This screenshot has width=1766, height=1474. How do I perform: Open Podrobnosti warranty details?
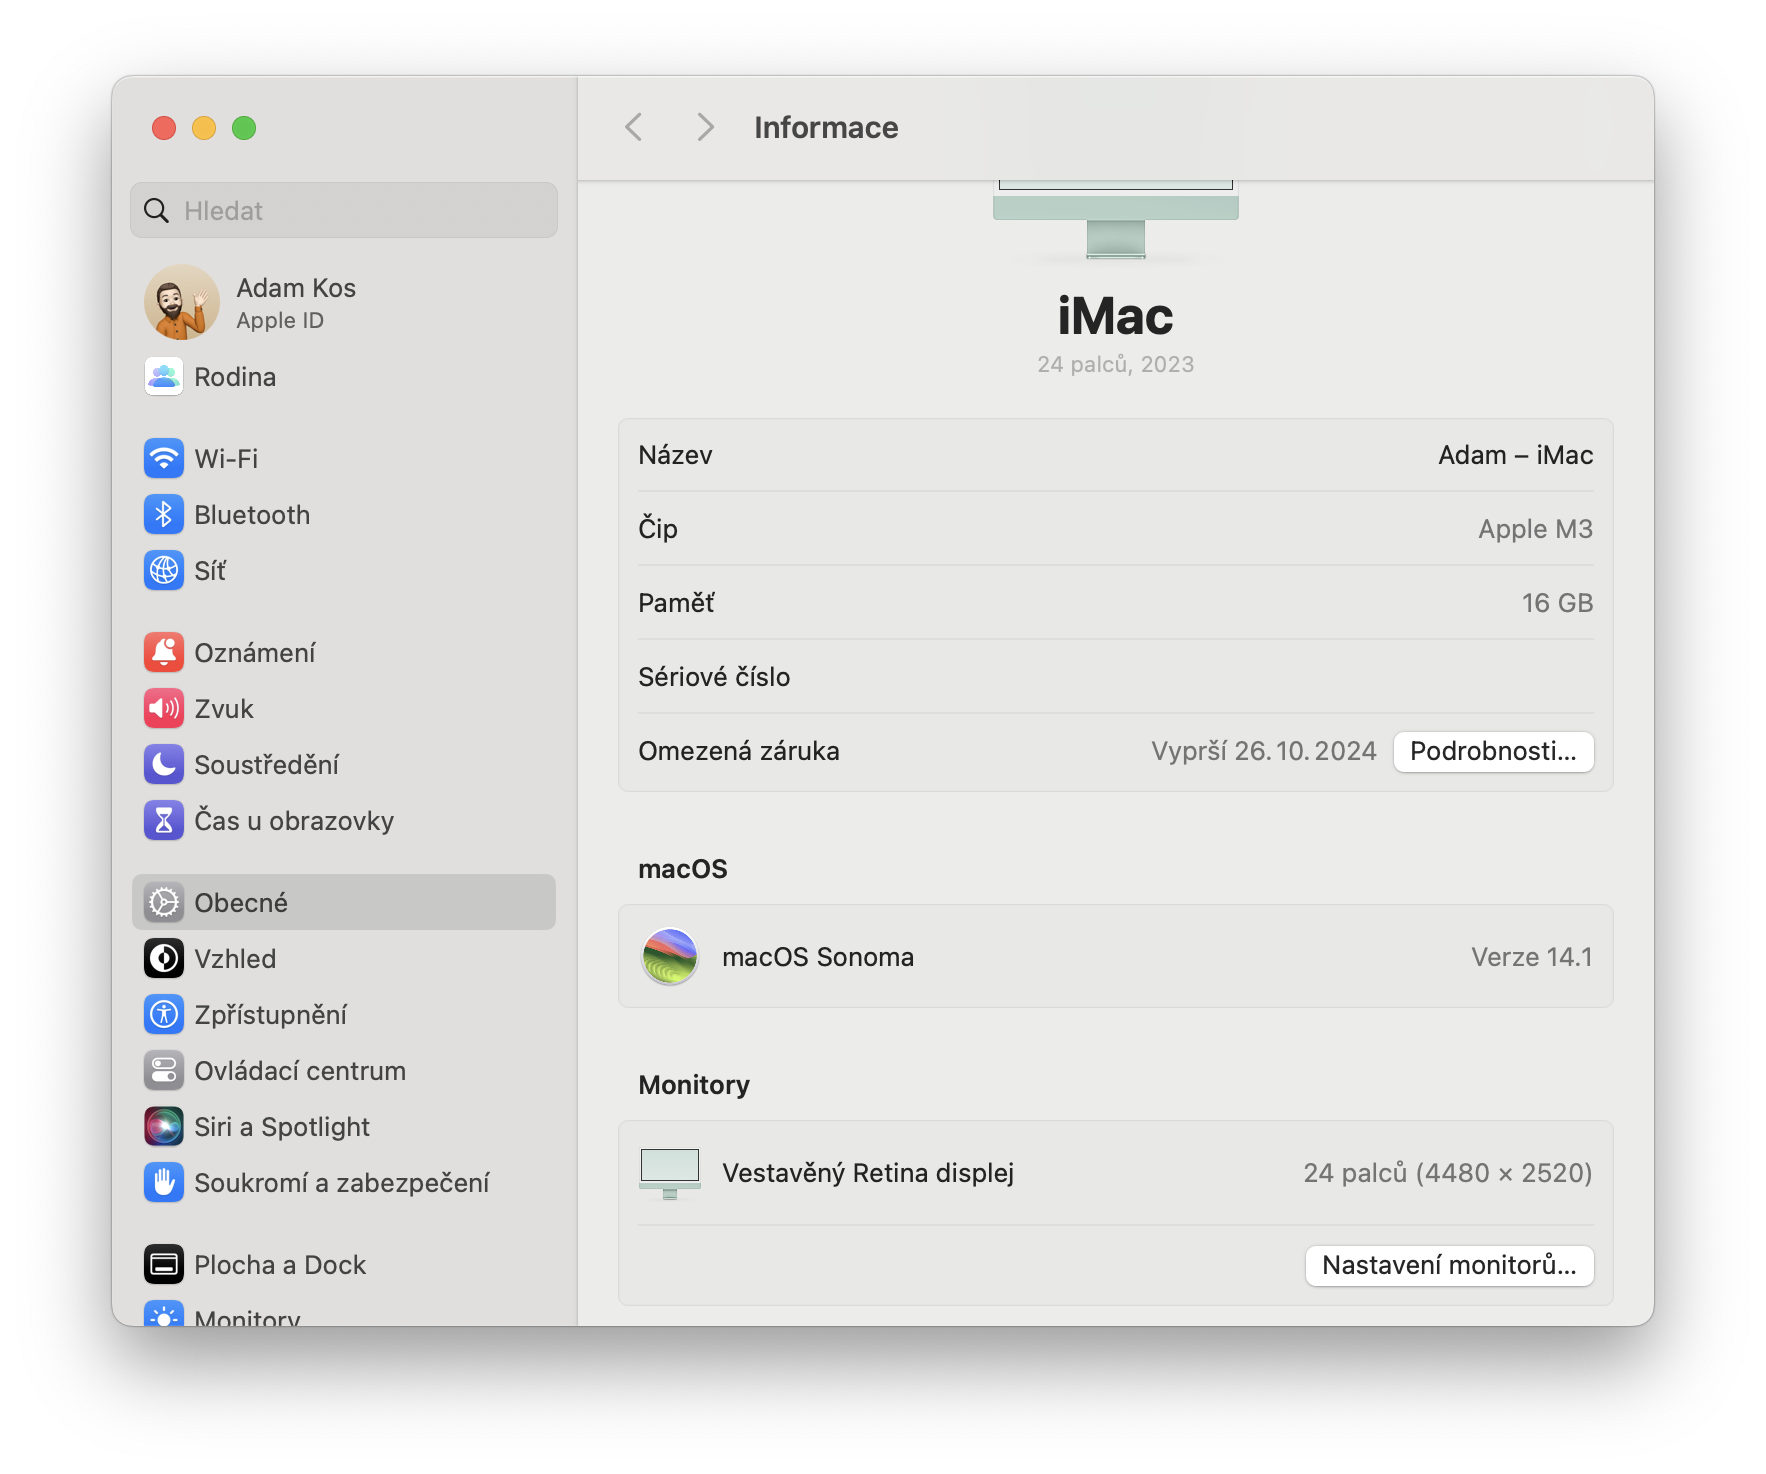coord(1493,752)
